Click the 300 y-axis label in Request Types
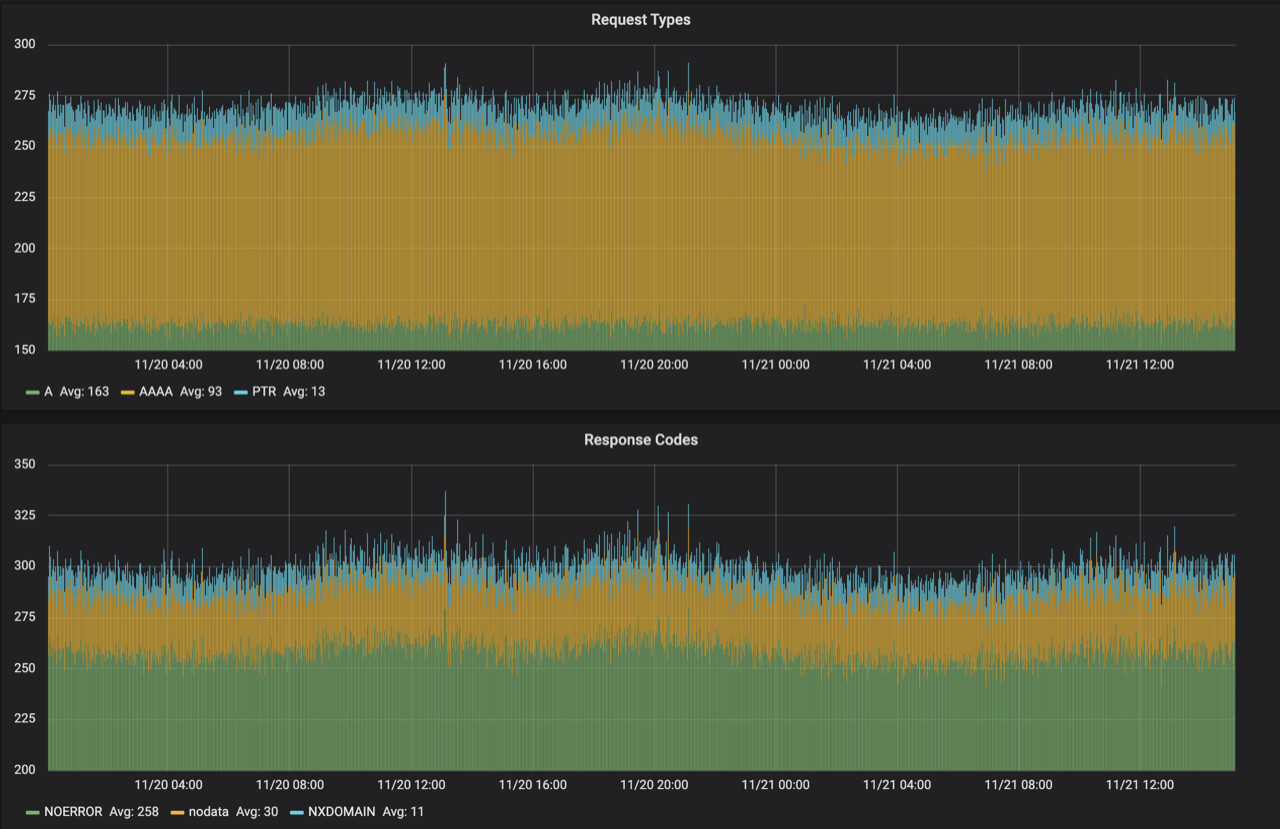This screenshot has height=829, width=1280. (x=25, y=44)
